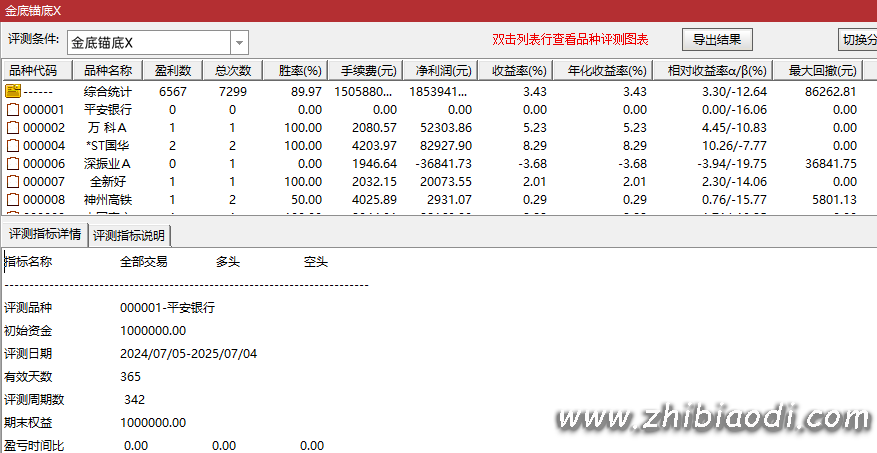
Task: Click net profit value 52303.86
Action: tap(446, 128)
